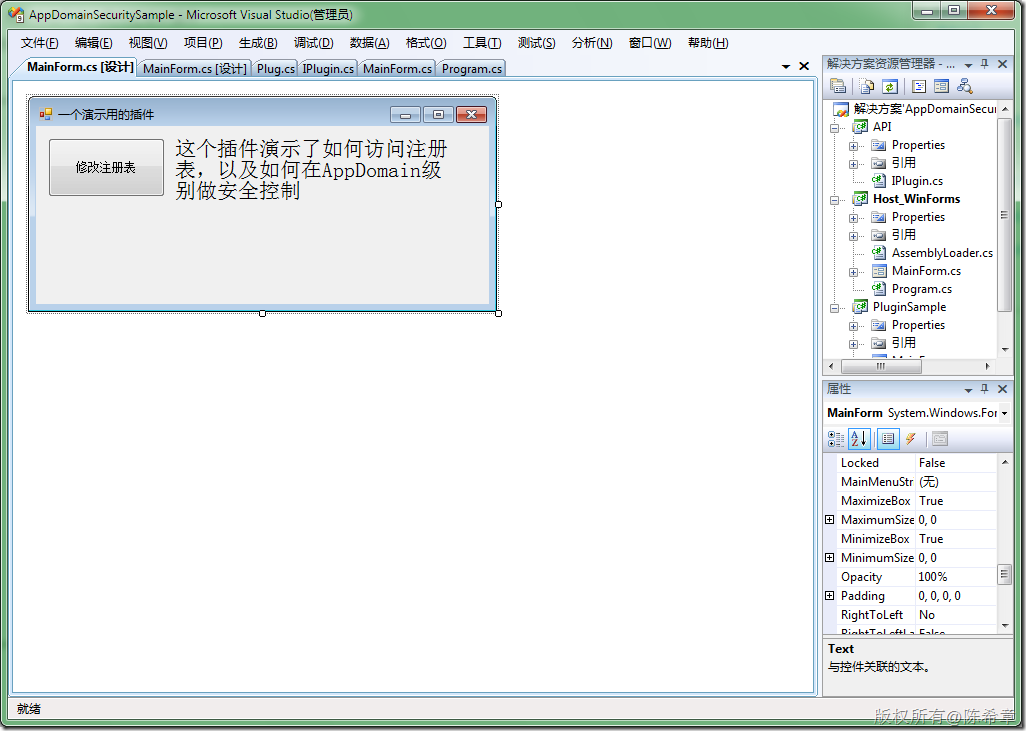
Task: Select Program.cs in Solution Explorer tree
Action: (921, 289)
